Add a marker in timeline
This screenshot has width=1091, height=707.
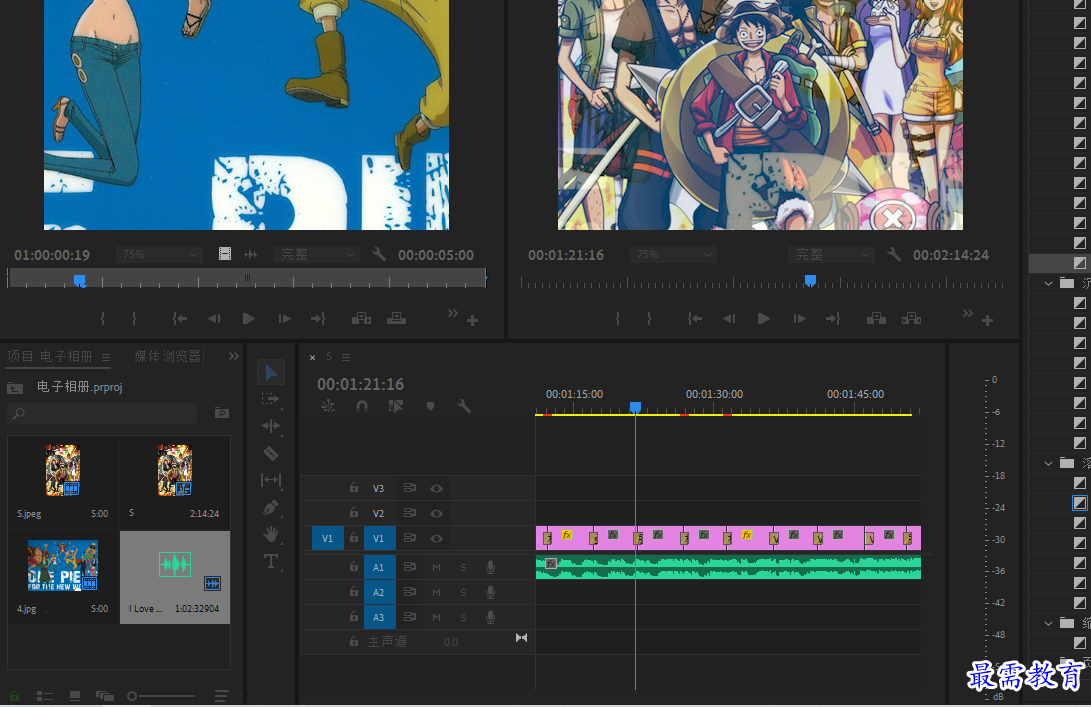point(430,406)
